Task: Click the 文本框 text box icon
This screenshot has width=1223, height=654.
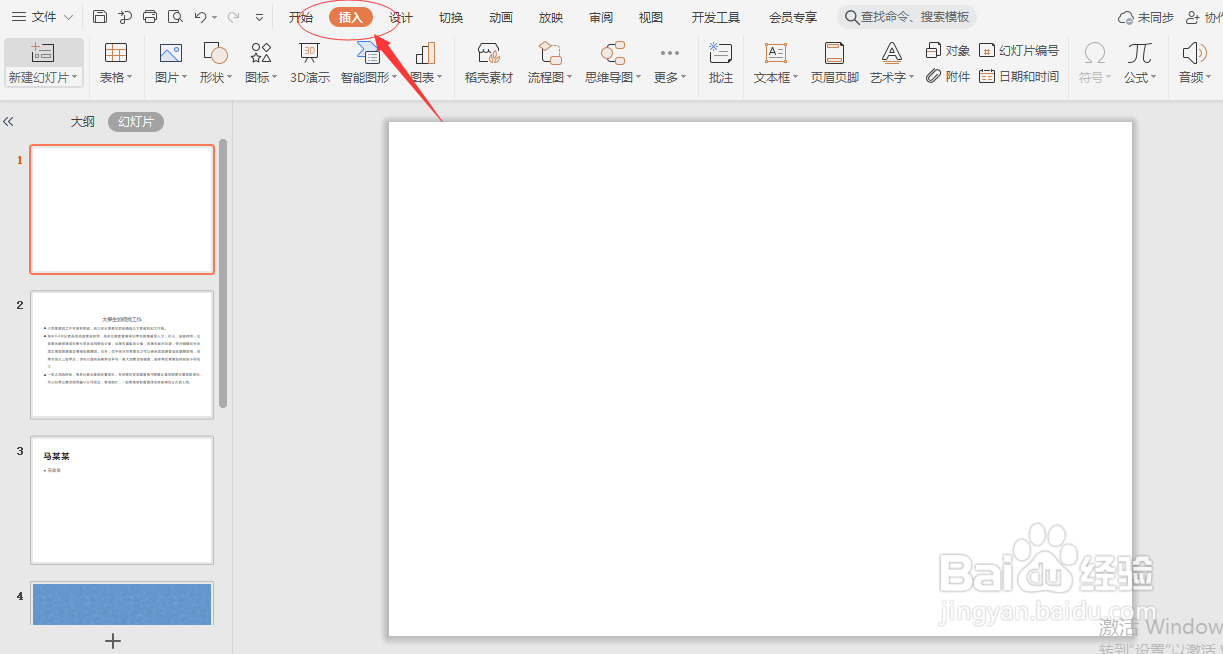Action: pyautogui.click(x=776, y=54)
